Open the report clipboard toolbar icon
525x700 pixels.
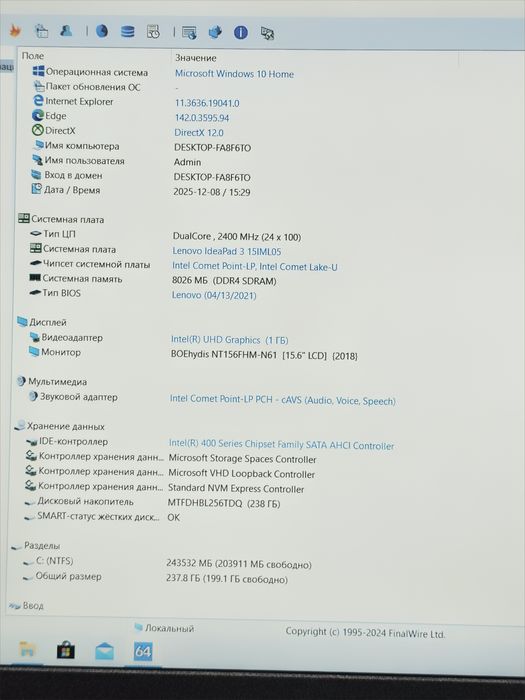click(x=41, y=30)
